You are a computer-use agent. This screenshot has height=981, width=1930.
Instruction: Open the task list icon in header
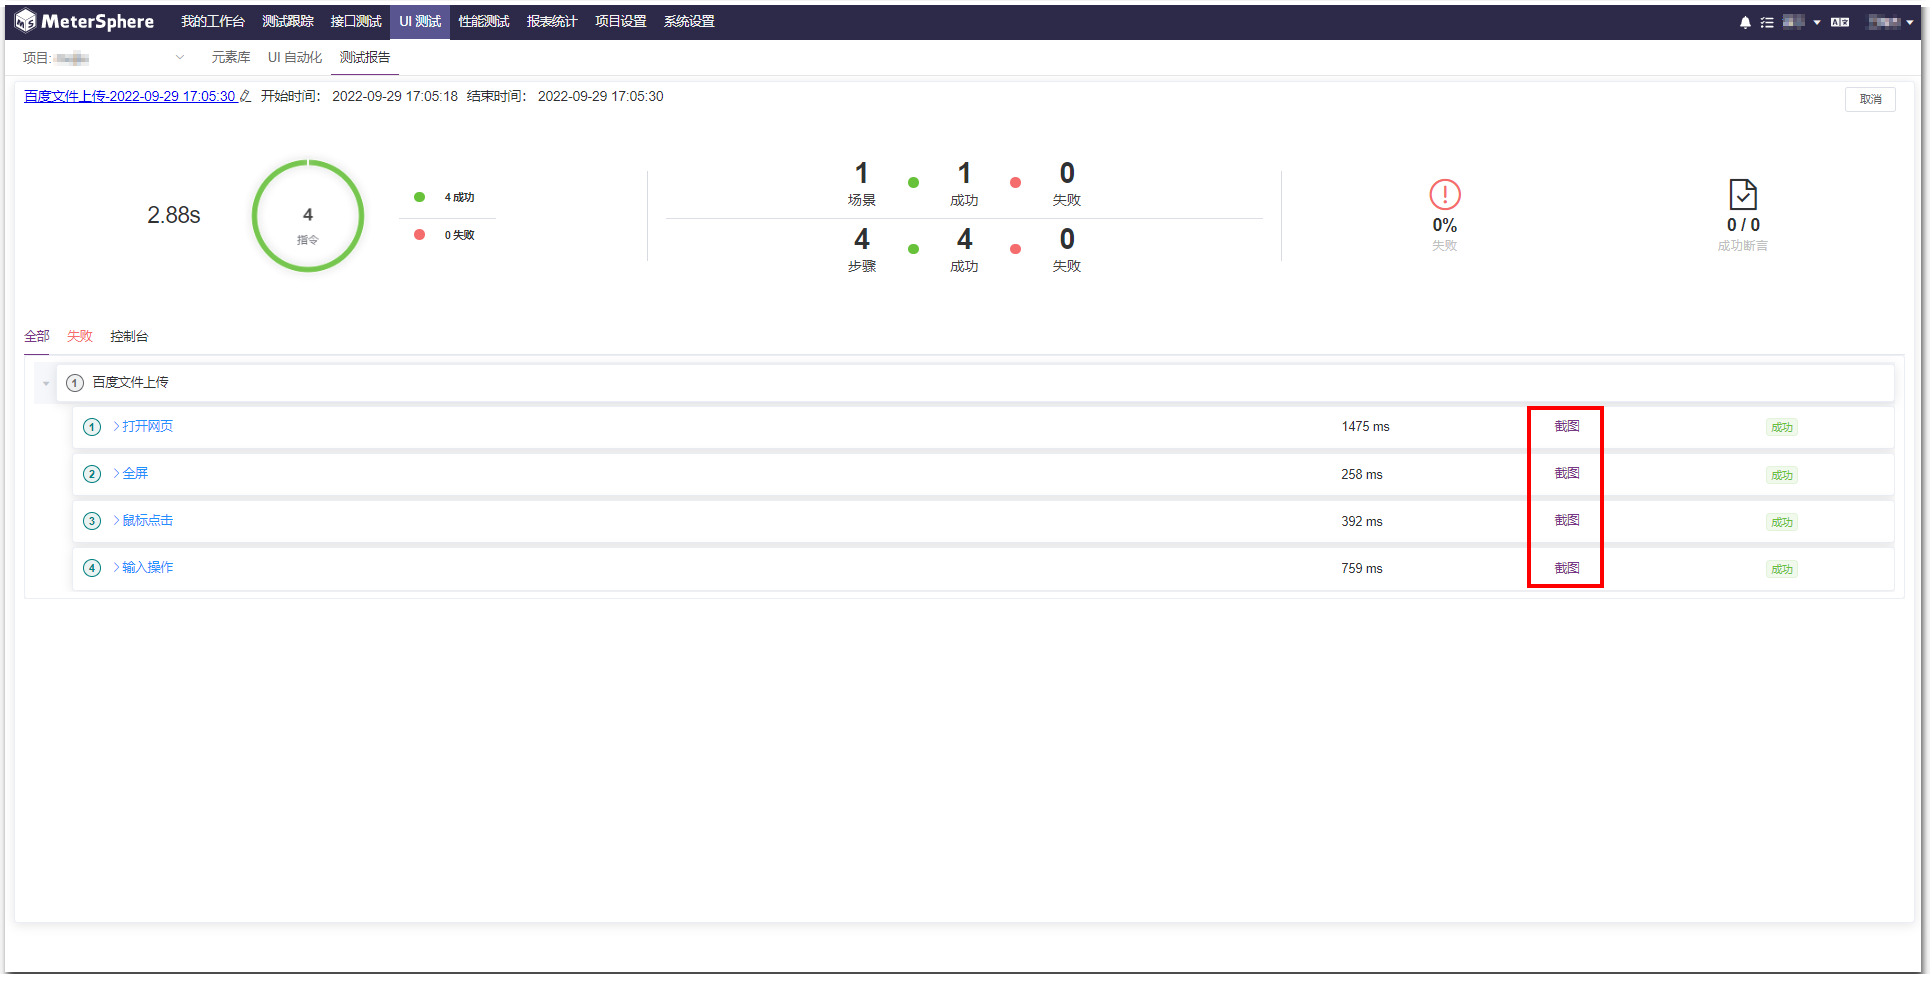coord(1767,21)
